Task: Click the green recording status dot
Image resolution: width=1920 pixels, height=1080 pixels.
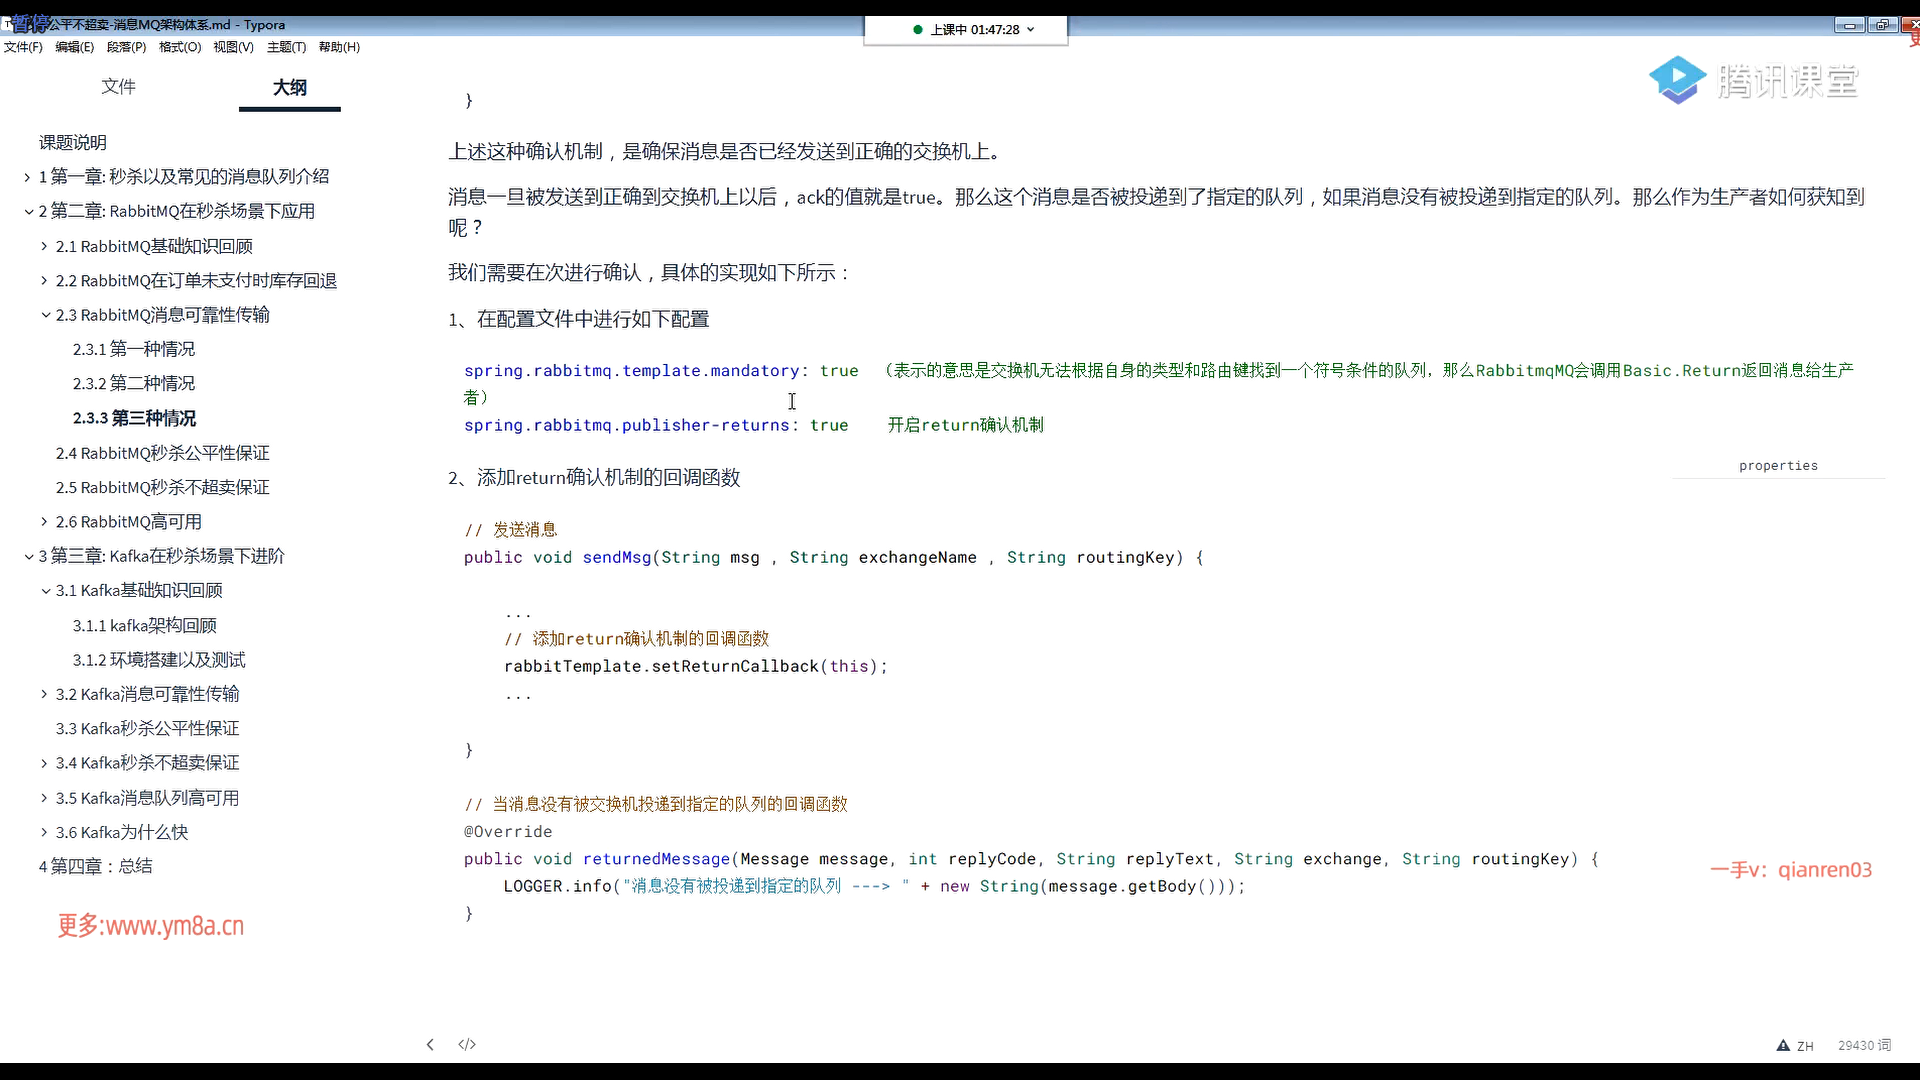Action: (917, 29)
